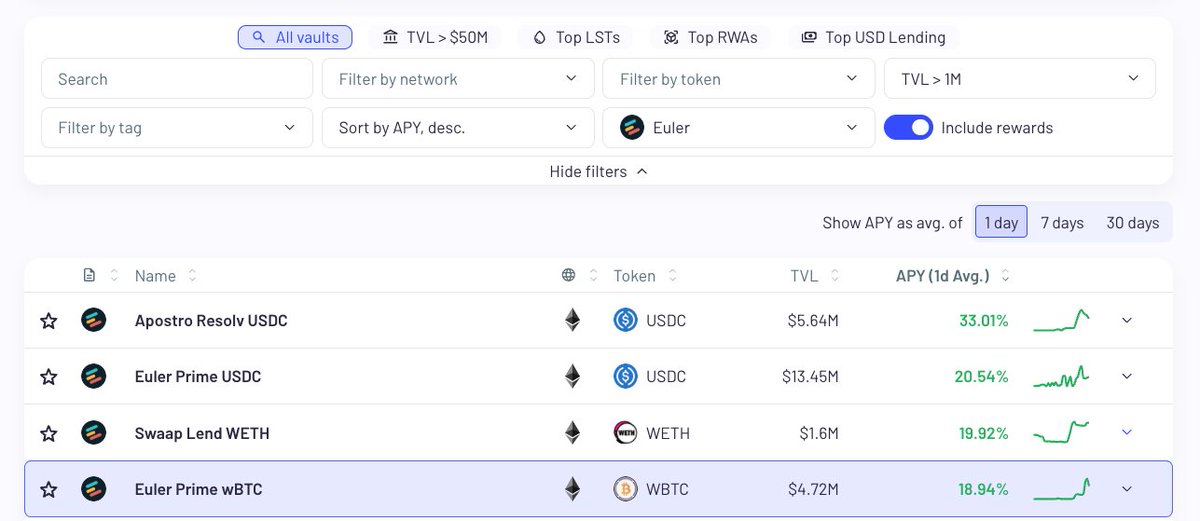The width and height of the screenshot is (1200, 521).
Task: Expand the Euler Prime USDC row chevron
Action: coord(1127,377)
